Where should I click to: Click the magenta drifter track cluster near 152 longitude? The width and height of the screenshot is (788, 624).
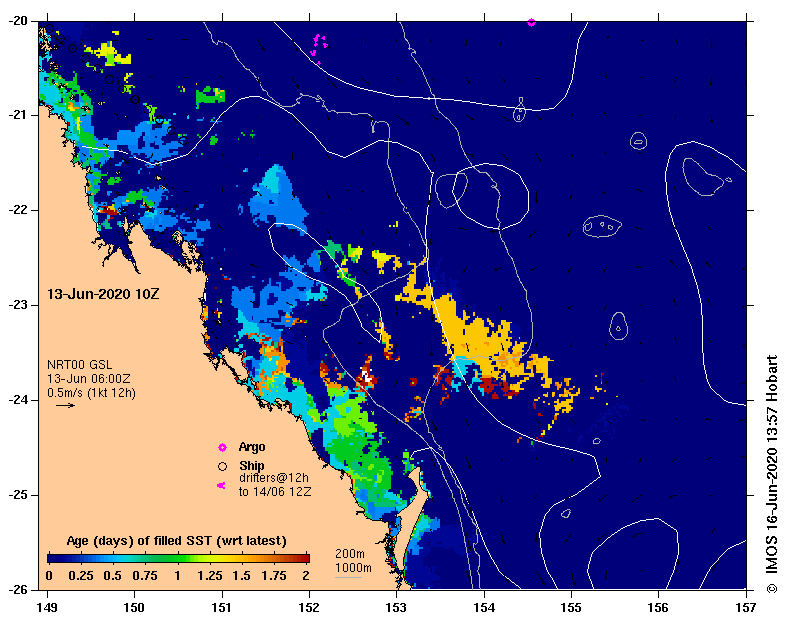click(319, 49)
